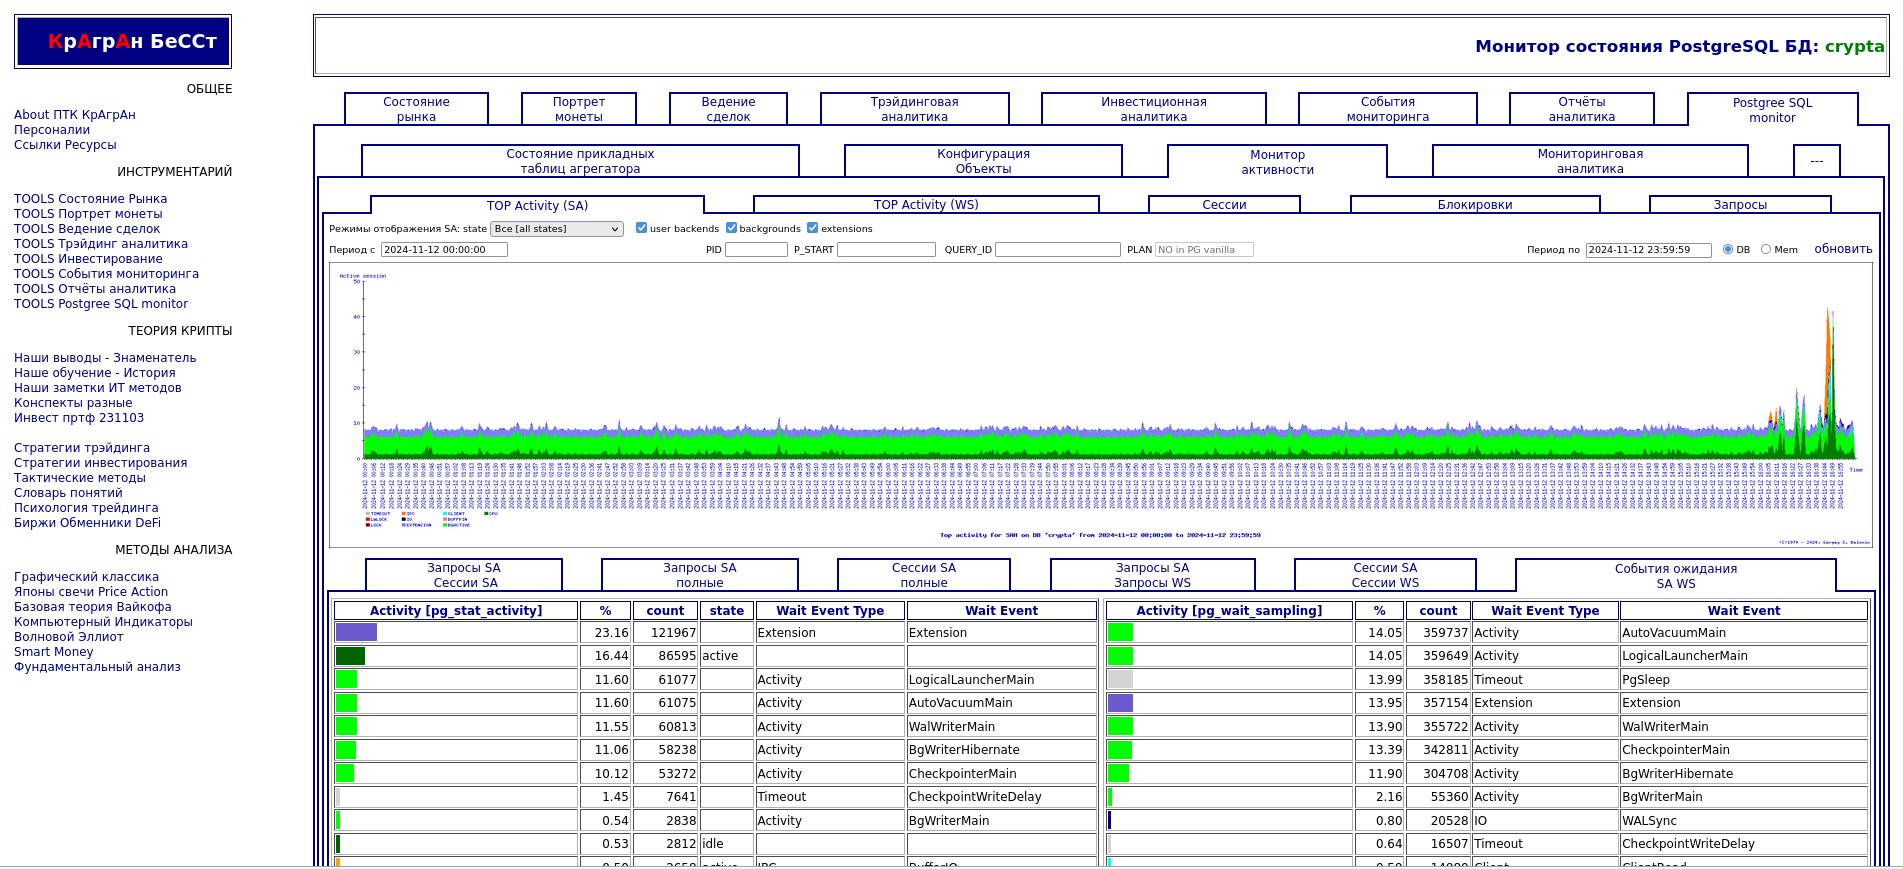The width and height of the screenshot is (1903, 869).
Task: Open the About ПТК КрАгрАн link
Action: pyautogui.click(x=75, y=115)
